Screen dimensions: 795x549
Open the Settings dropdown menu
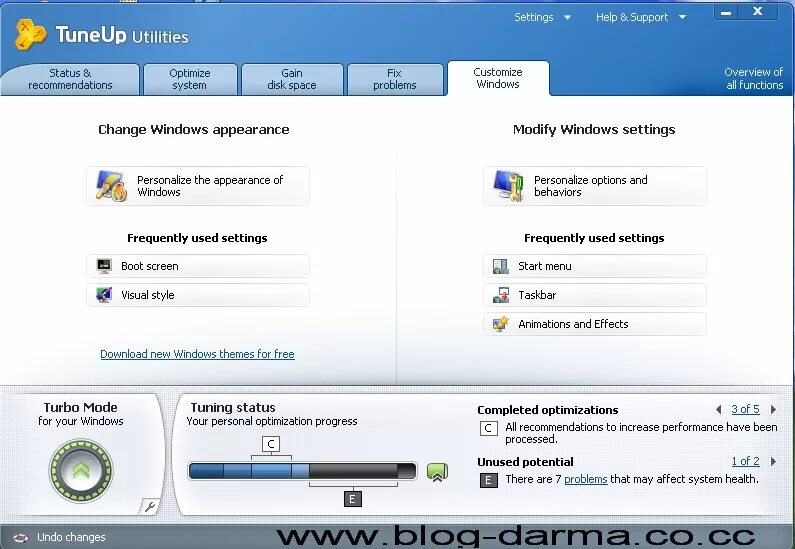(543, 17)
